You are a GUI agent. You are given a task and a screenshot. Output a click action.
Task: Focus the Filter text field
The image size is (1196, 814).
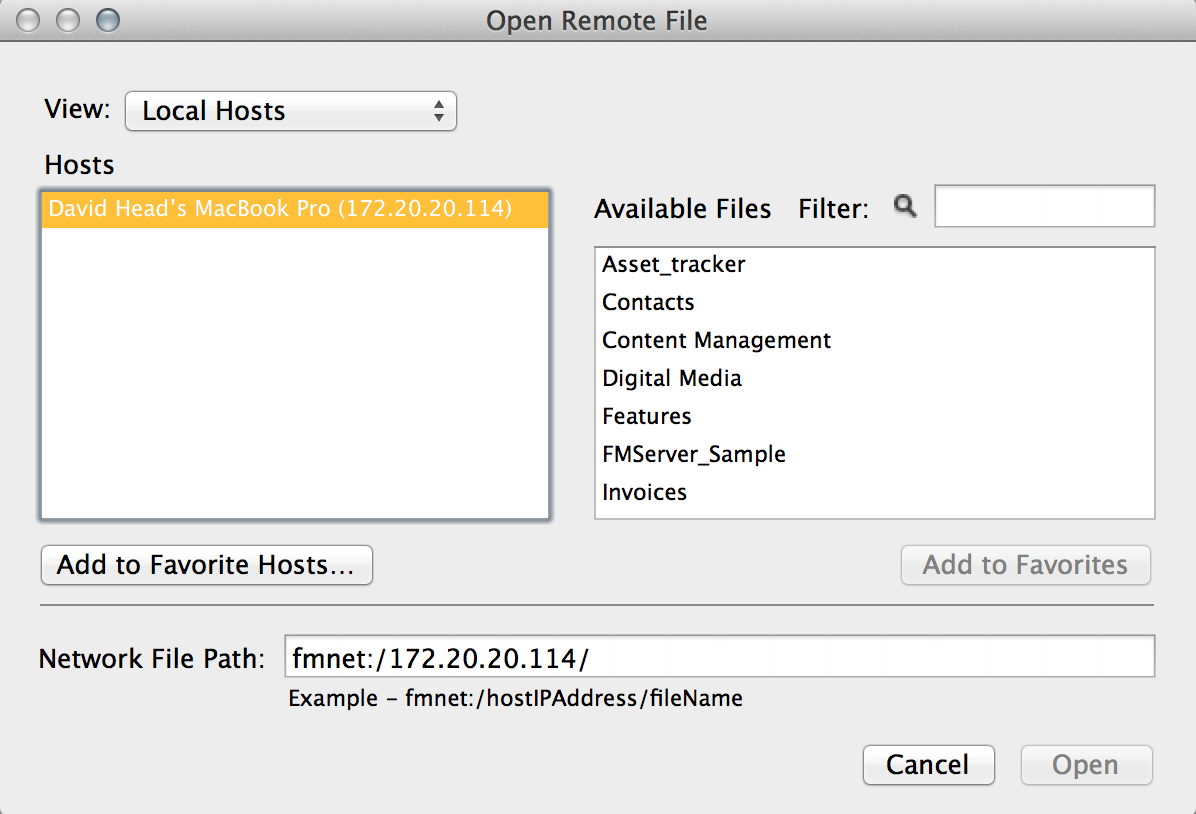point(1044,206)
